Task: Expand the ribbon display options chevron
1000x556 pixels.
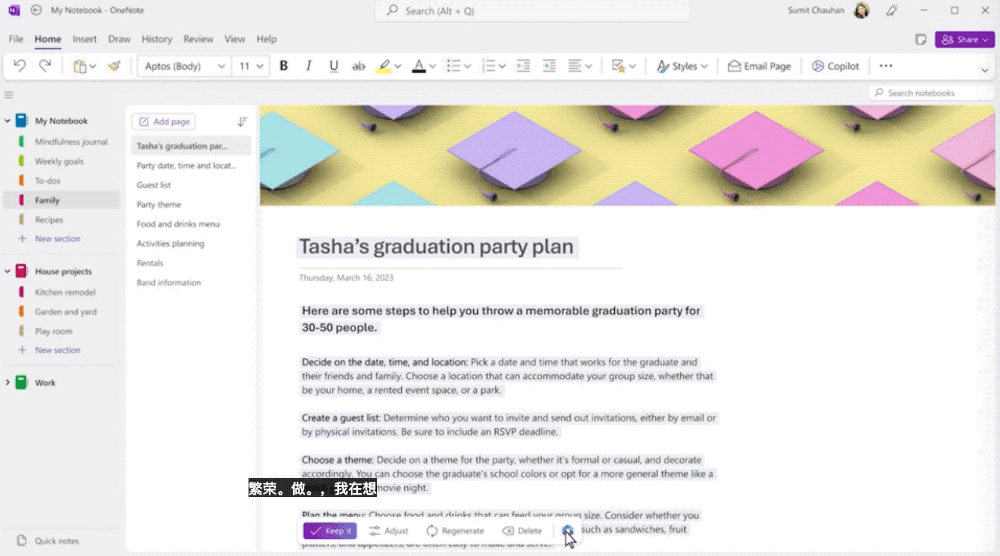Action: tap(984, 70)
